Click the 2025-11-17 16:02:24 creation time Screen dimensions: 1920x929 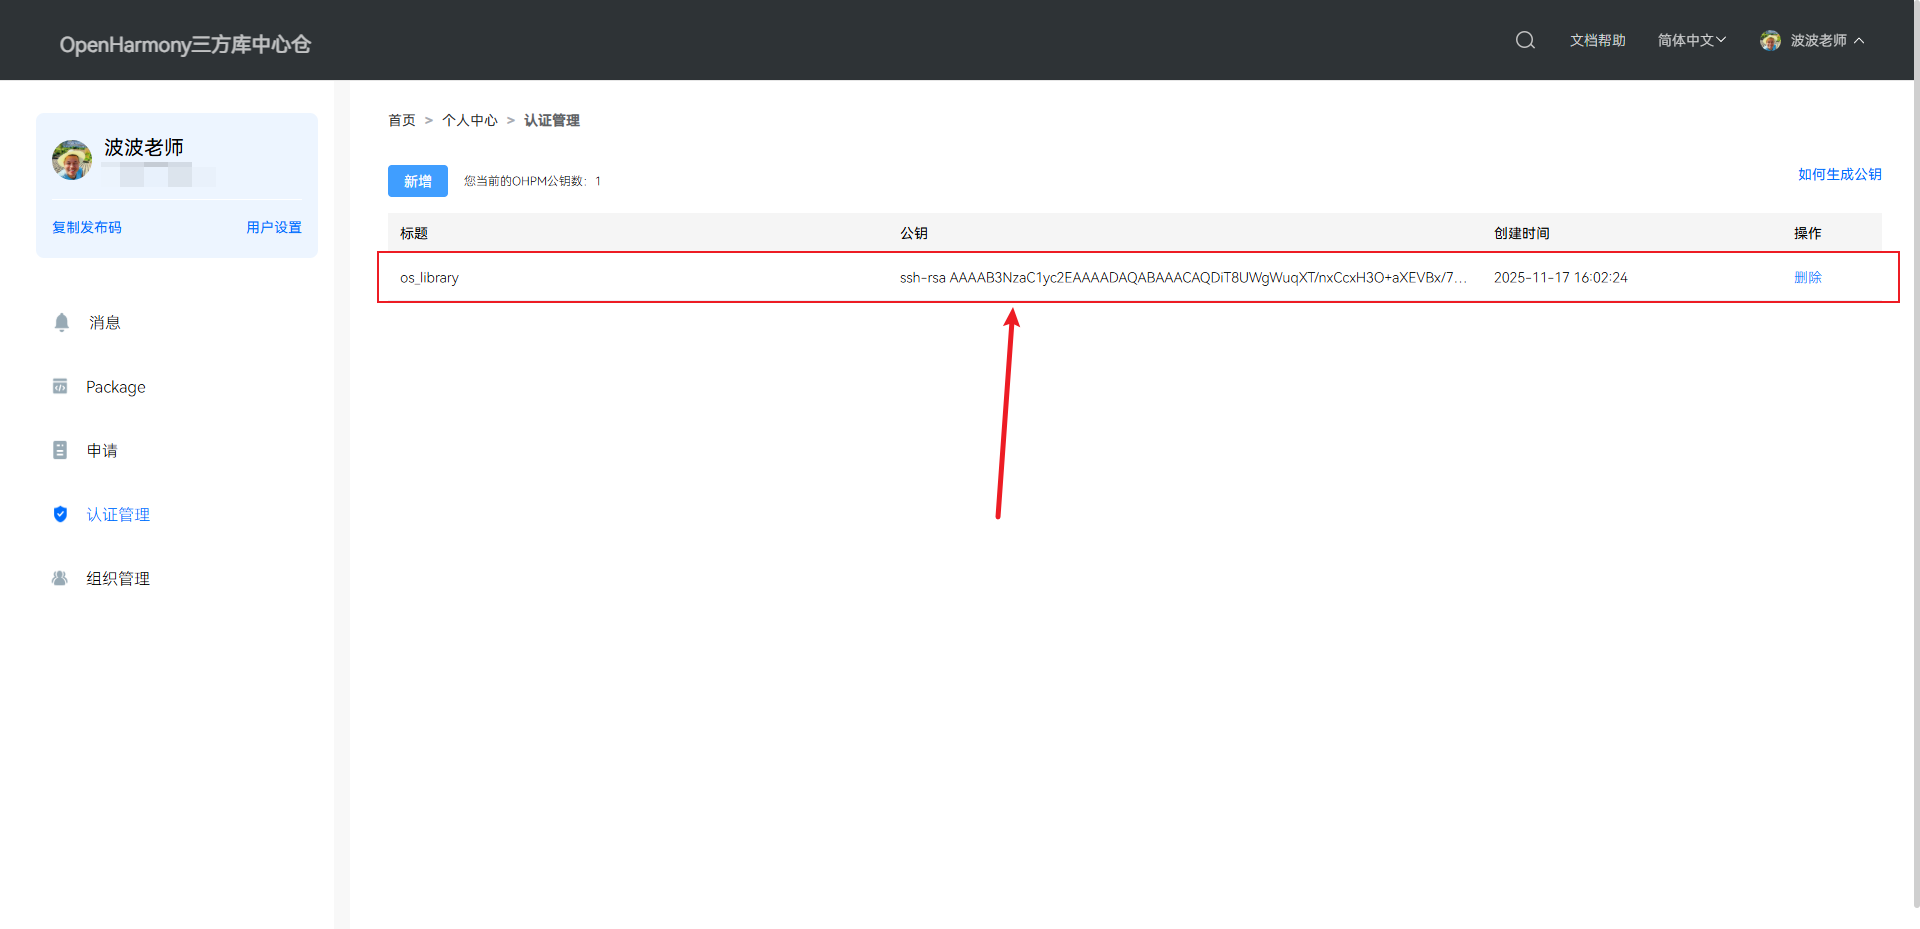point(1560,277)
